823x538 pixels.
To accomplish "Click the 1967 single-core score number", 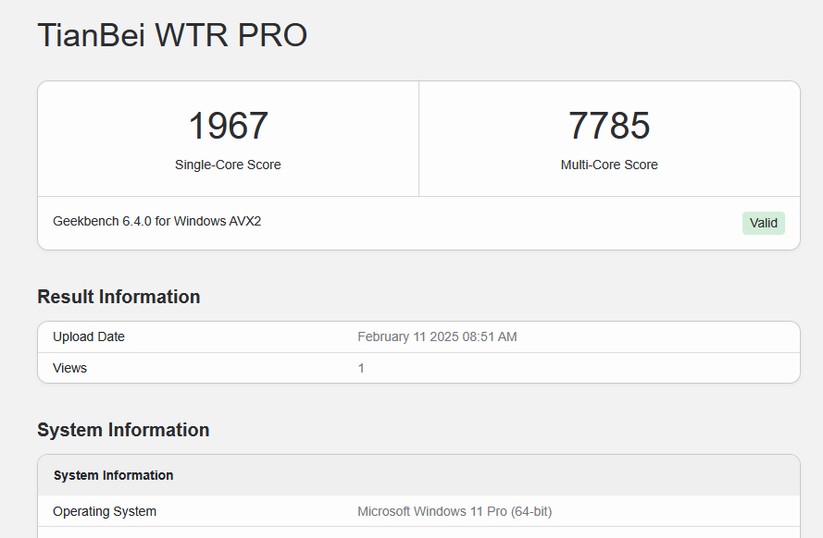I will tap(228, 126).
